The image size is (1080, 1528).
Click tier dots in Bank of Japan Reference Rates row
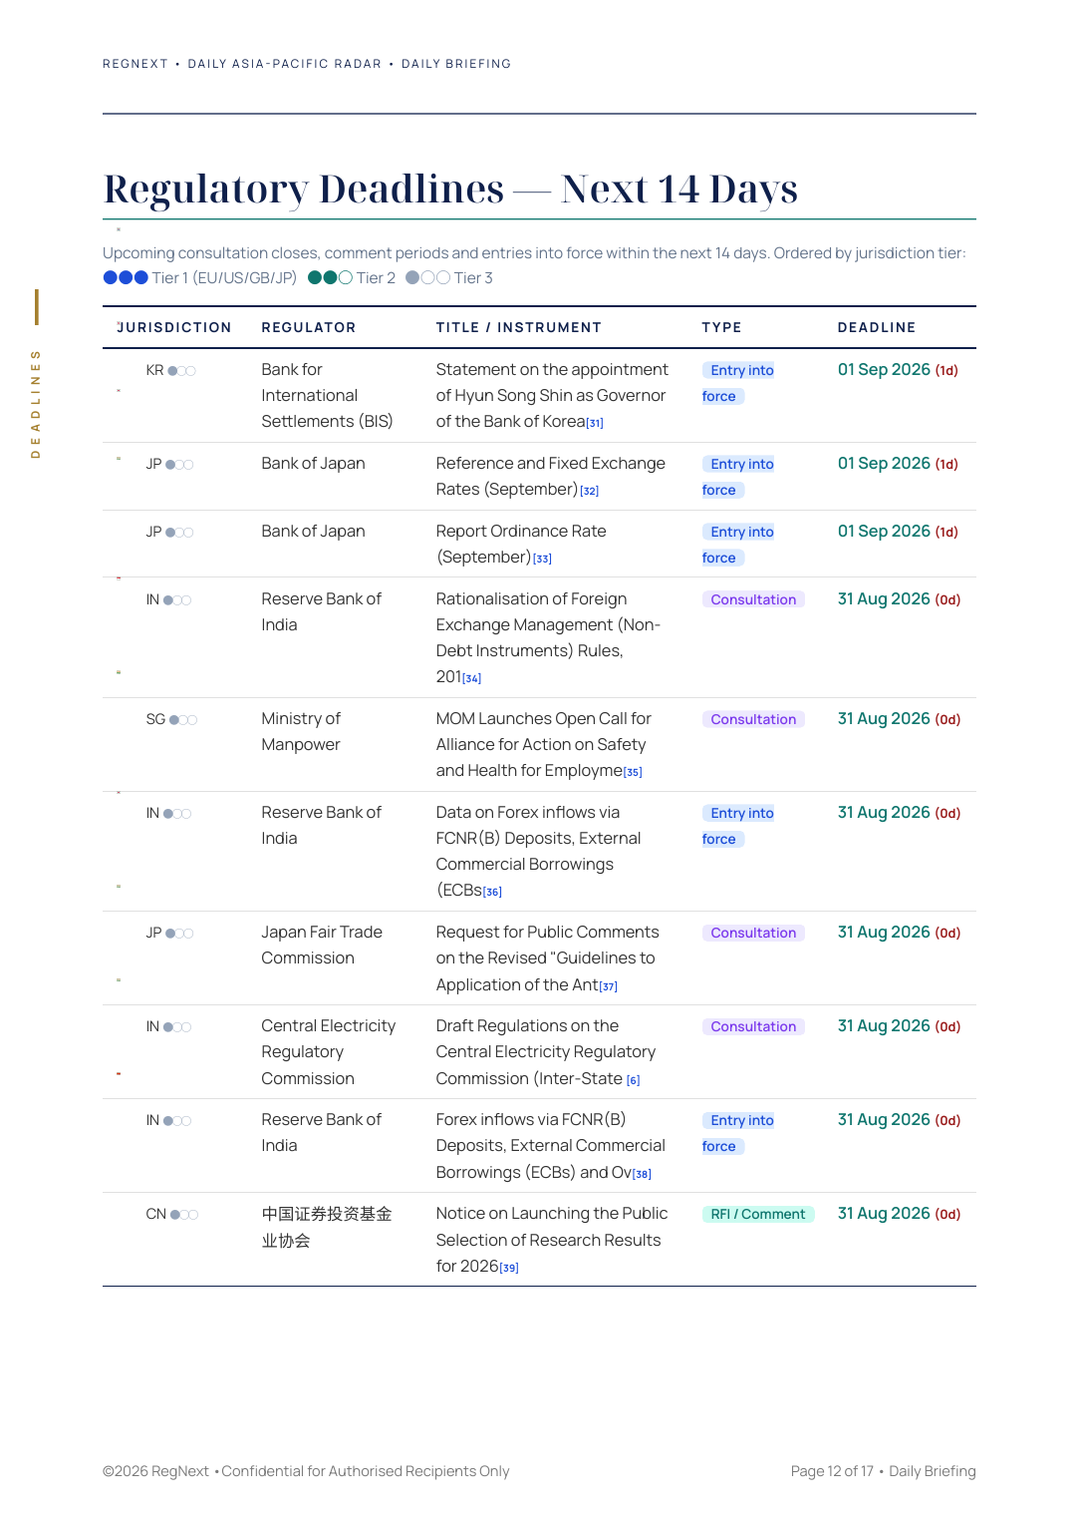180,465
